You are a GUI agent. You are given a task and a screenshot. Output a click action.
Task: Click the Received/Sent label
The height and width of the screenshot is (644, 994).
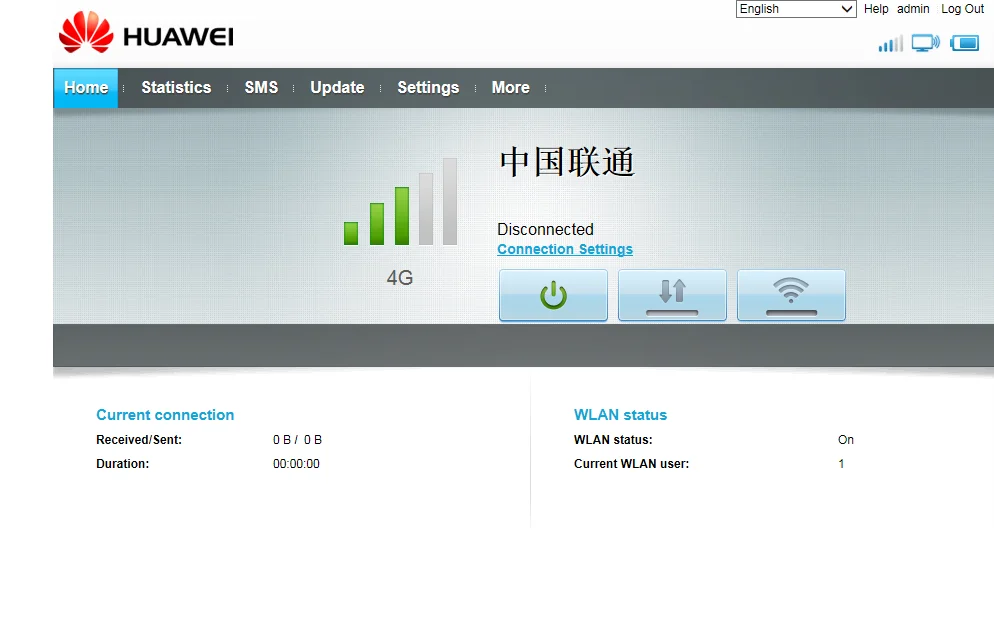[x=139, y=440]
